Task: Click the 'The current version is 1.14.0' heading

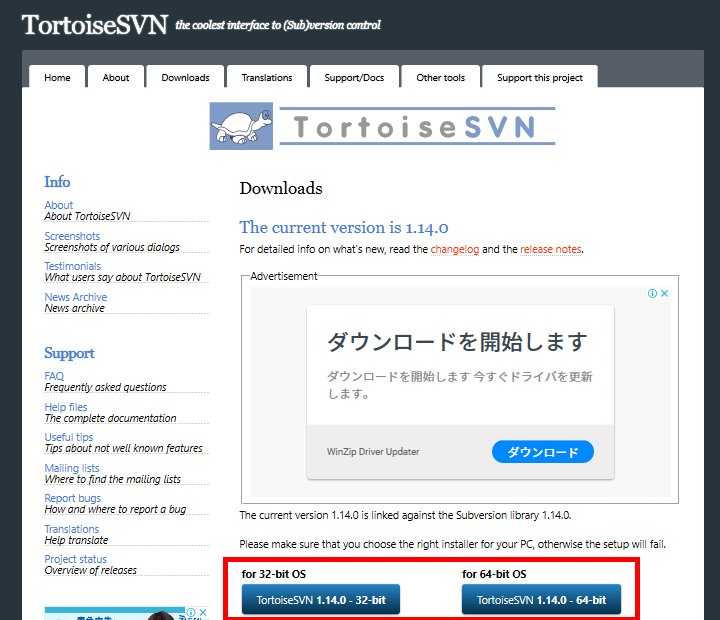Action: 344,227
